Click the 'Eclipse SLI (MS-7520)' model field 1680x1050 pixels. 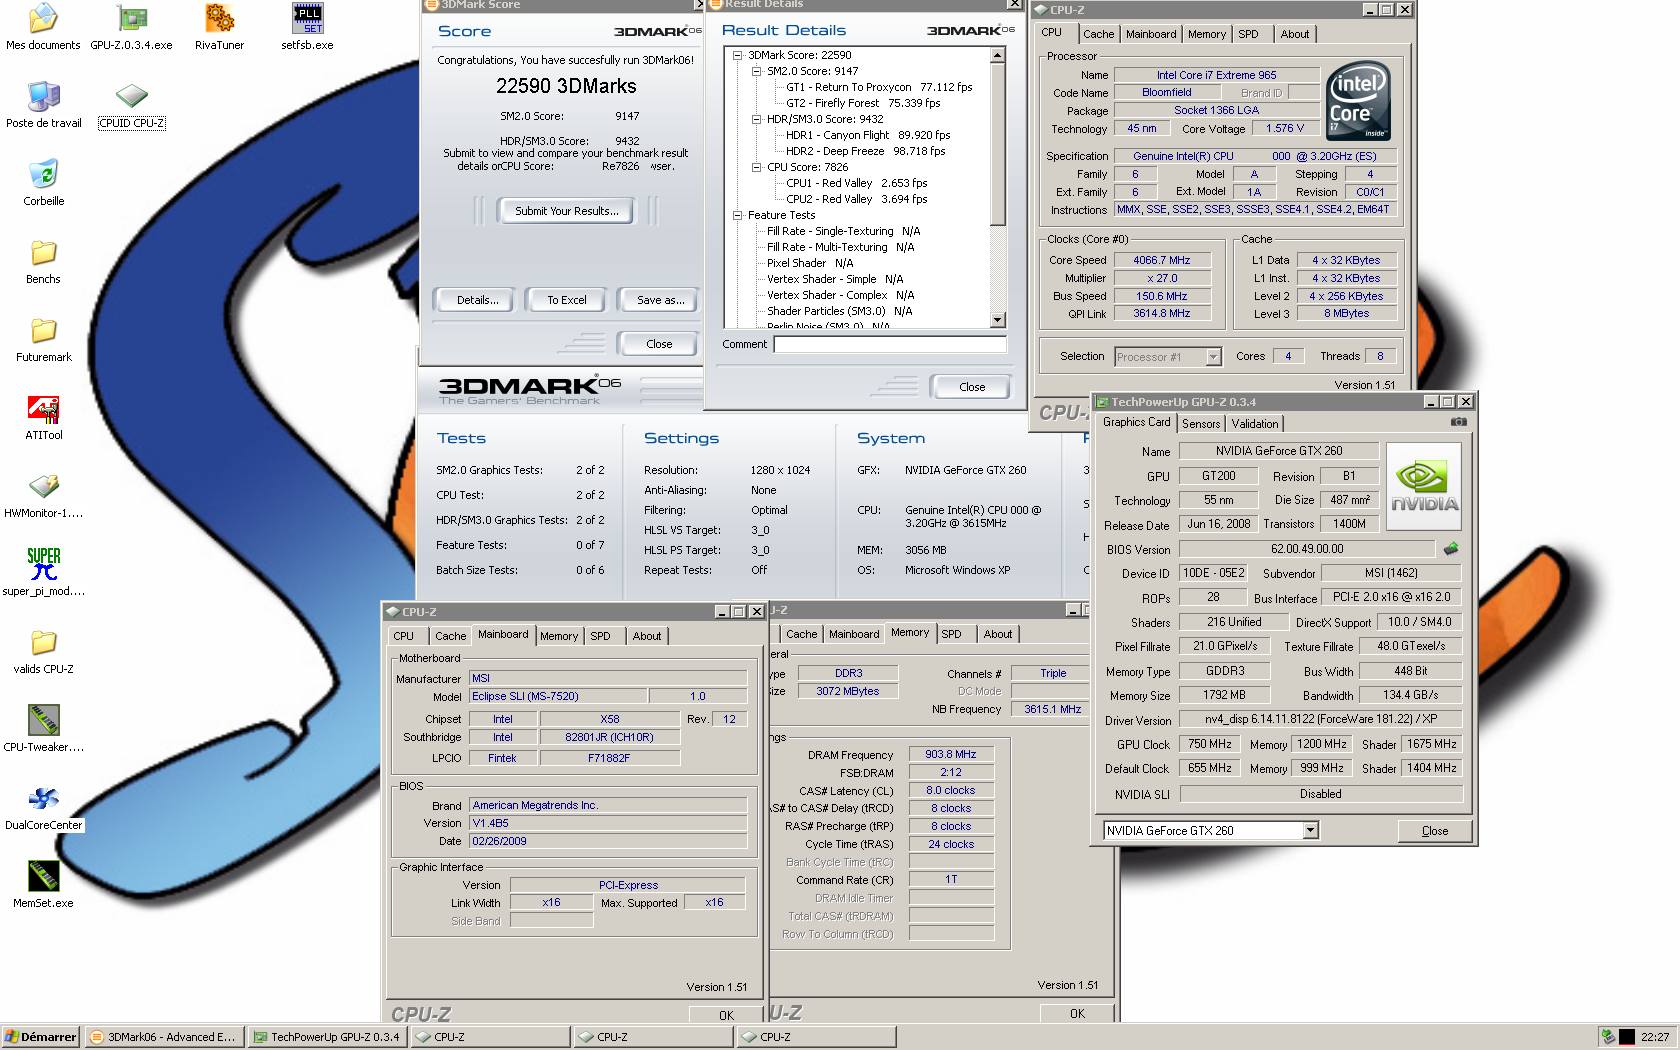(x=558, y=696)
